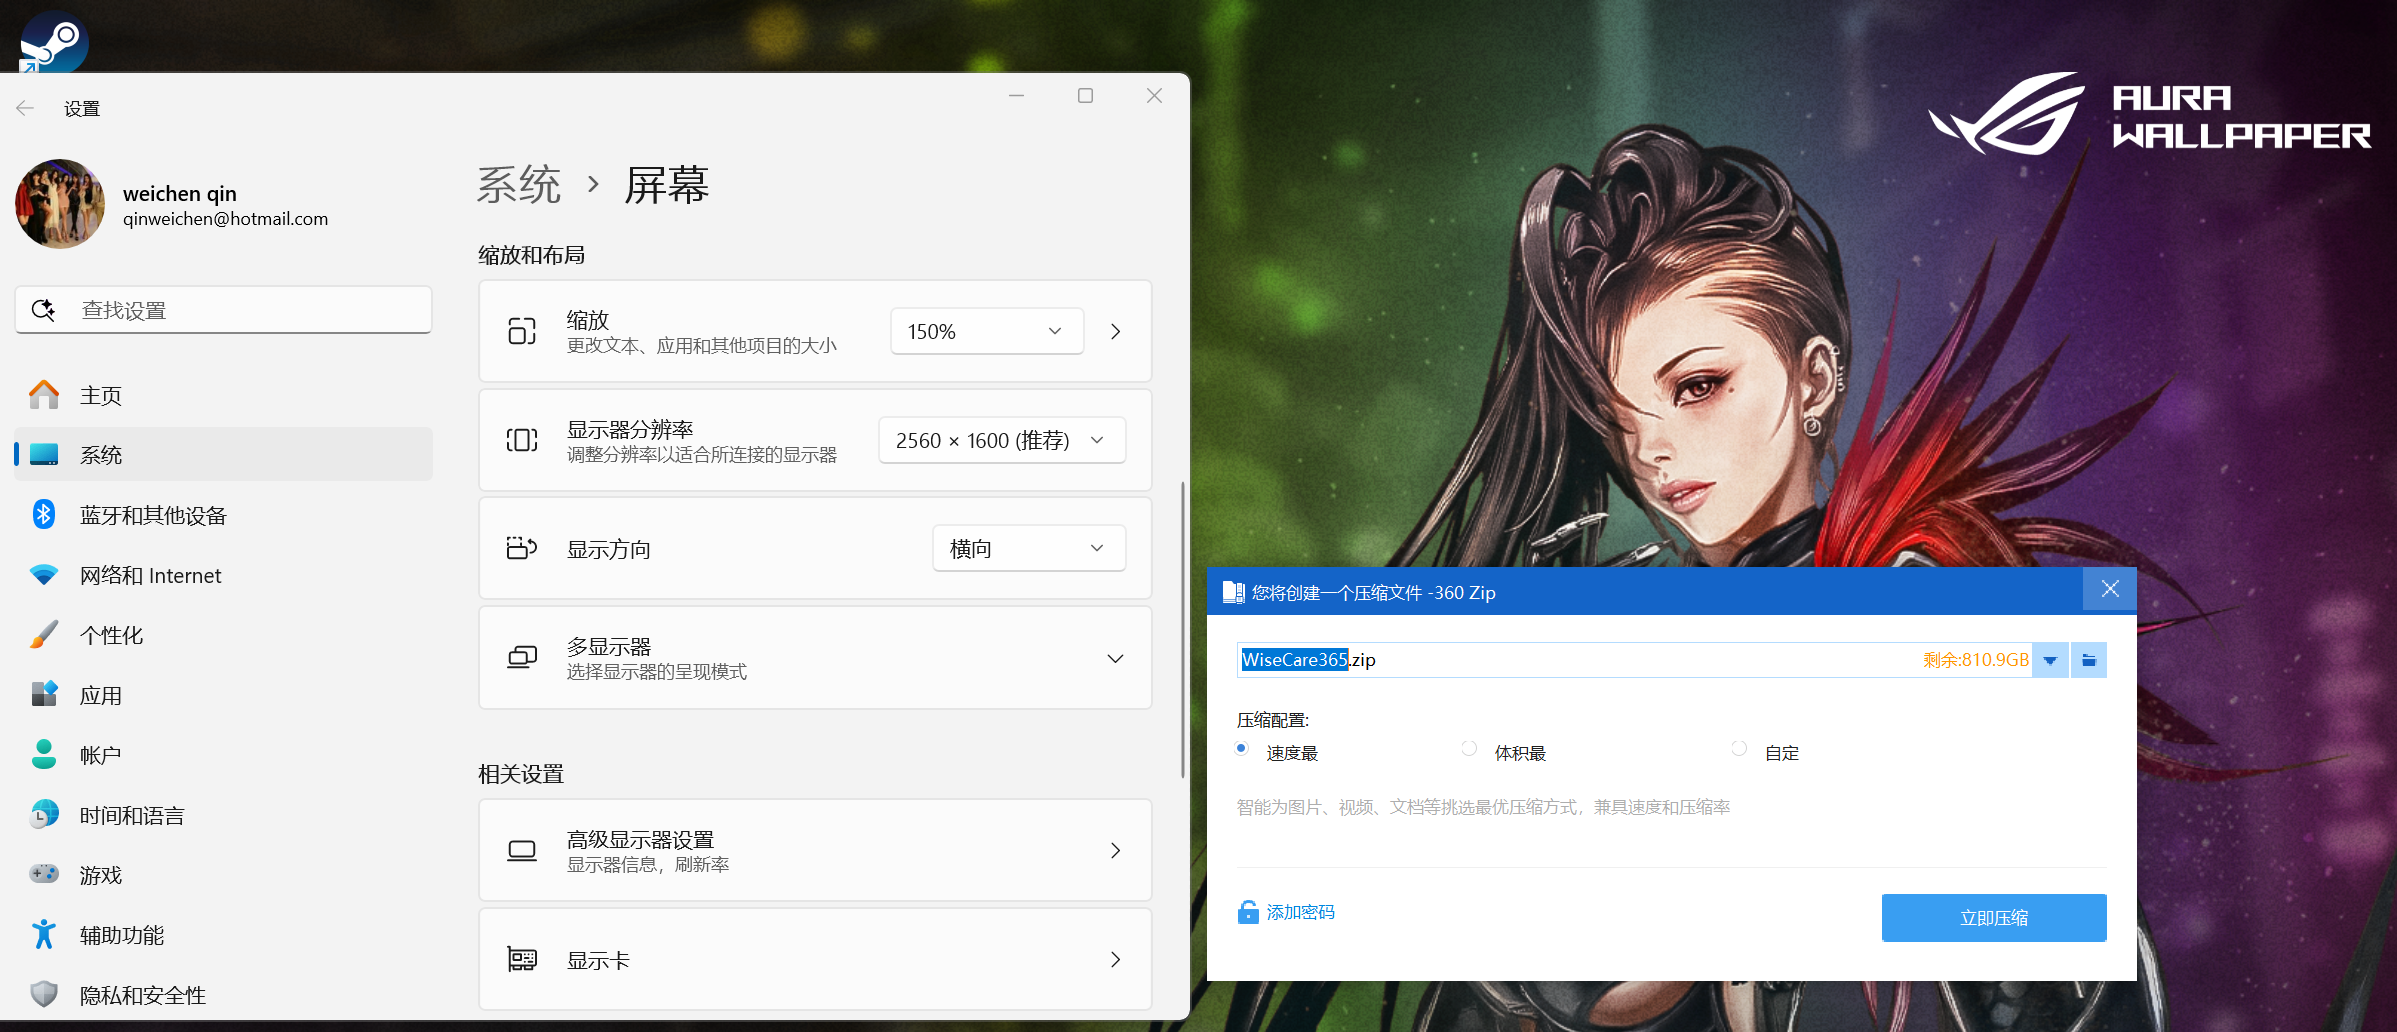
Task: Open the save path dropdown arrow in 360 Zip
Action: [x=2050, y=660]
